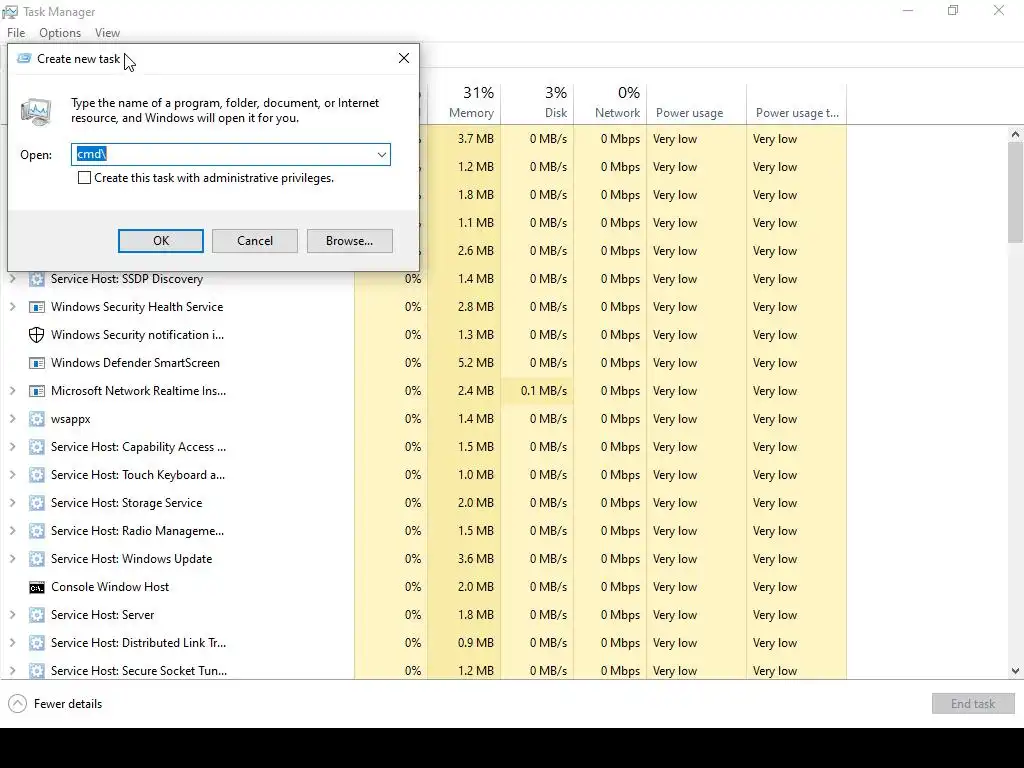Expand Service Host: Touch Keyboard row
The width and height of the screenshot is (1024, 768).
12,475
